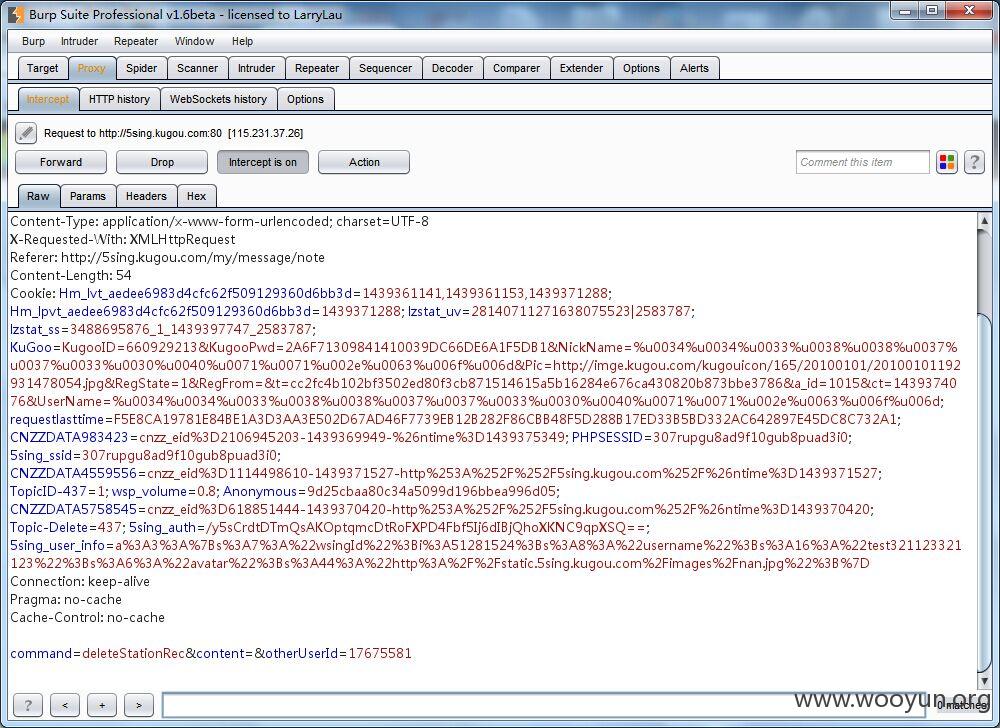Click the pencil edit-target icon beside Request to

click(26, 133)
